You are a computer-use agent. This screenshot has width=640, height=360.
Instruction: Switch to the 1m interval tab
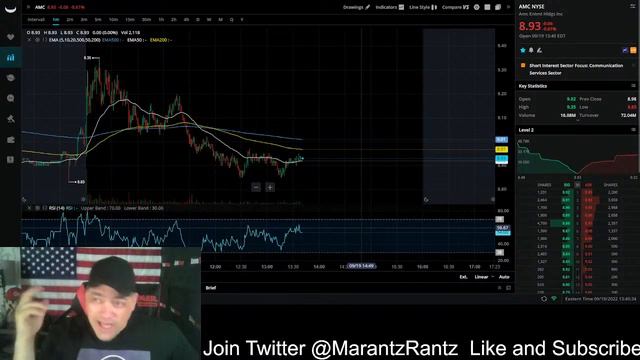pyautogui.click(x=56, y=20)
